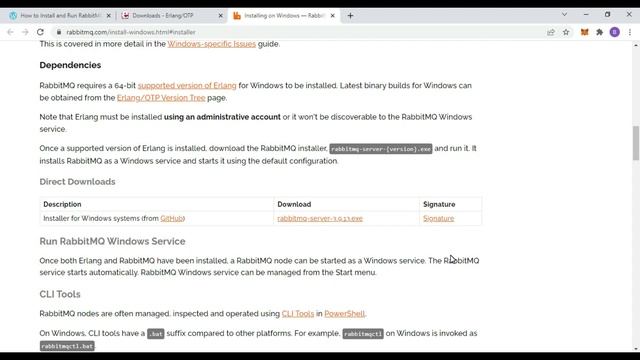The width and height of the screenshot is (640, 360).
Task: Switch to Downloads - Erlang/OTP tab
Action: [171, 16]
